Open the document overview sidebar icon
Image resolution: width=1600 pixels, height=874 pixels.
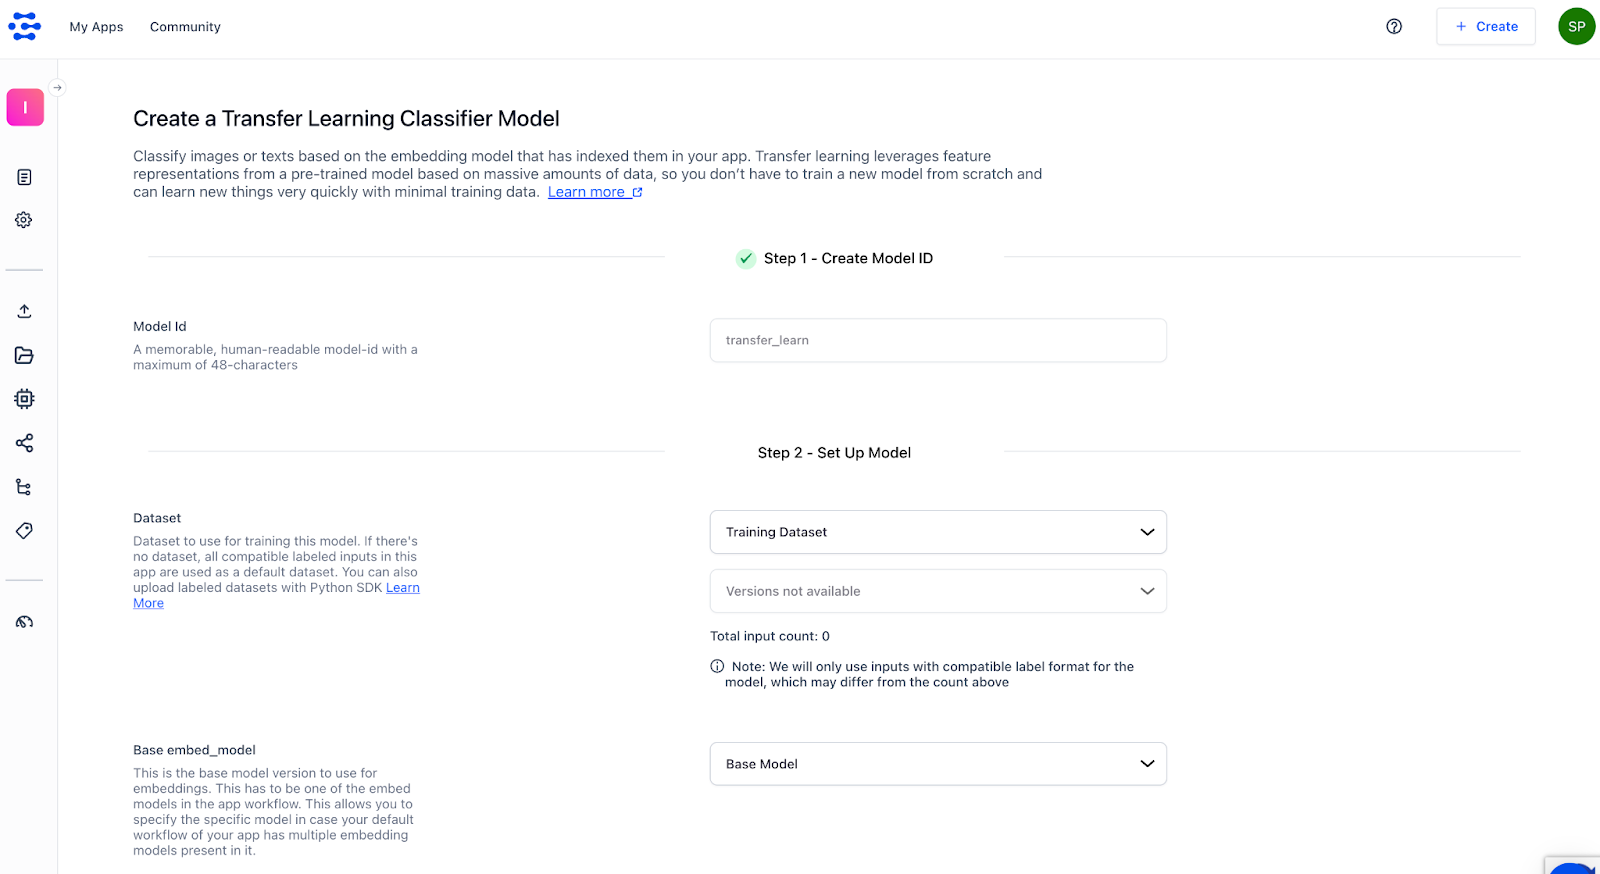(25, 177)
